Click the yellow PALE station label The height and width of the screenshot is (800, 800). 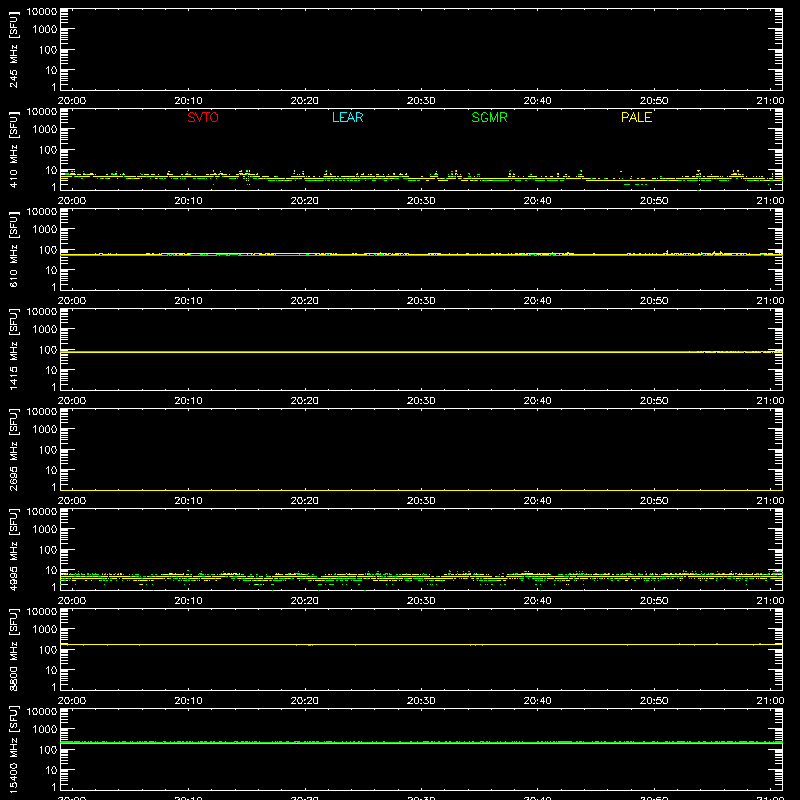(636, 117)
